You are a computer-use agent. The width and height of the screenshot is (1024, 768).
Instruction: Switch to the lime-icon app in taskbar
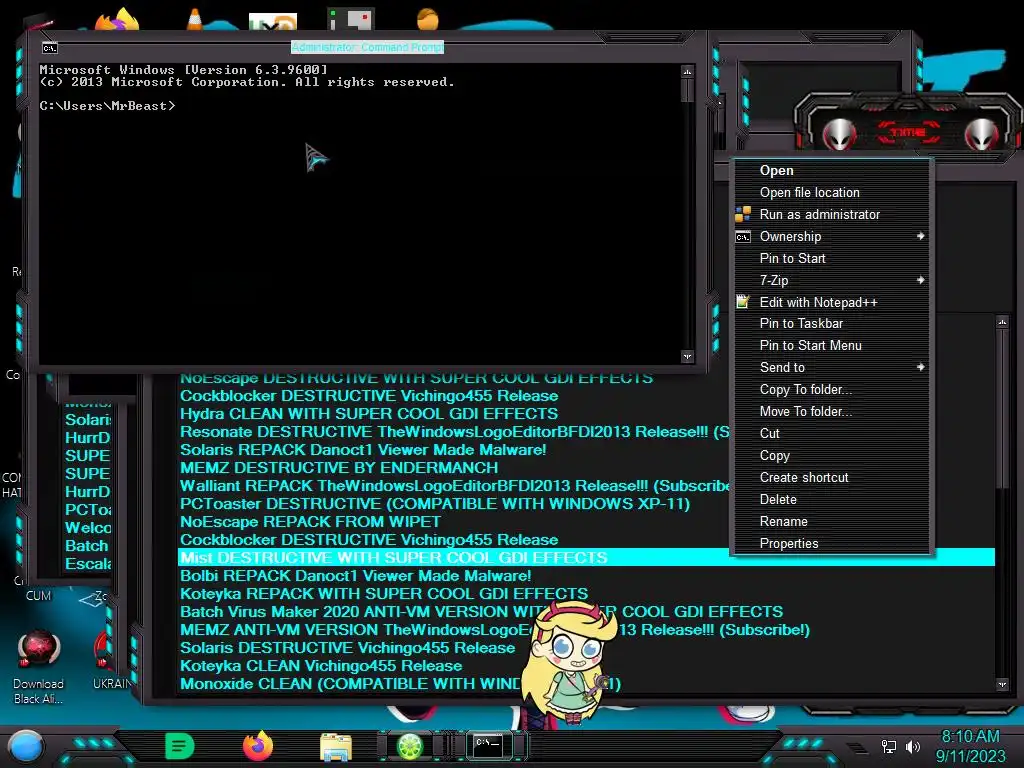(410, 746)
